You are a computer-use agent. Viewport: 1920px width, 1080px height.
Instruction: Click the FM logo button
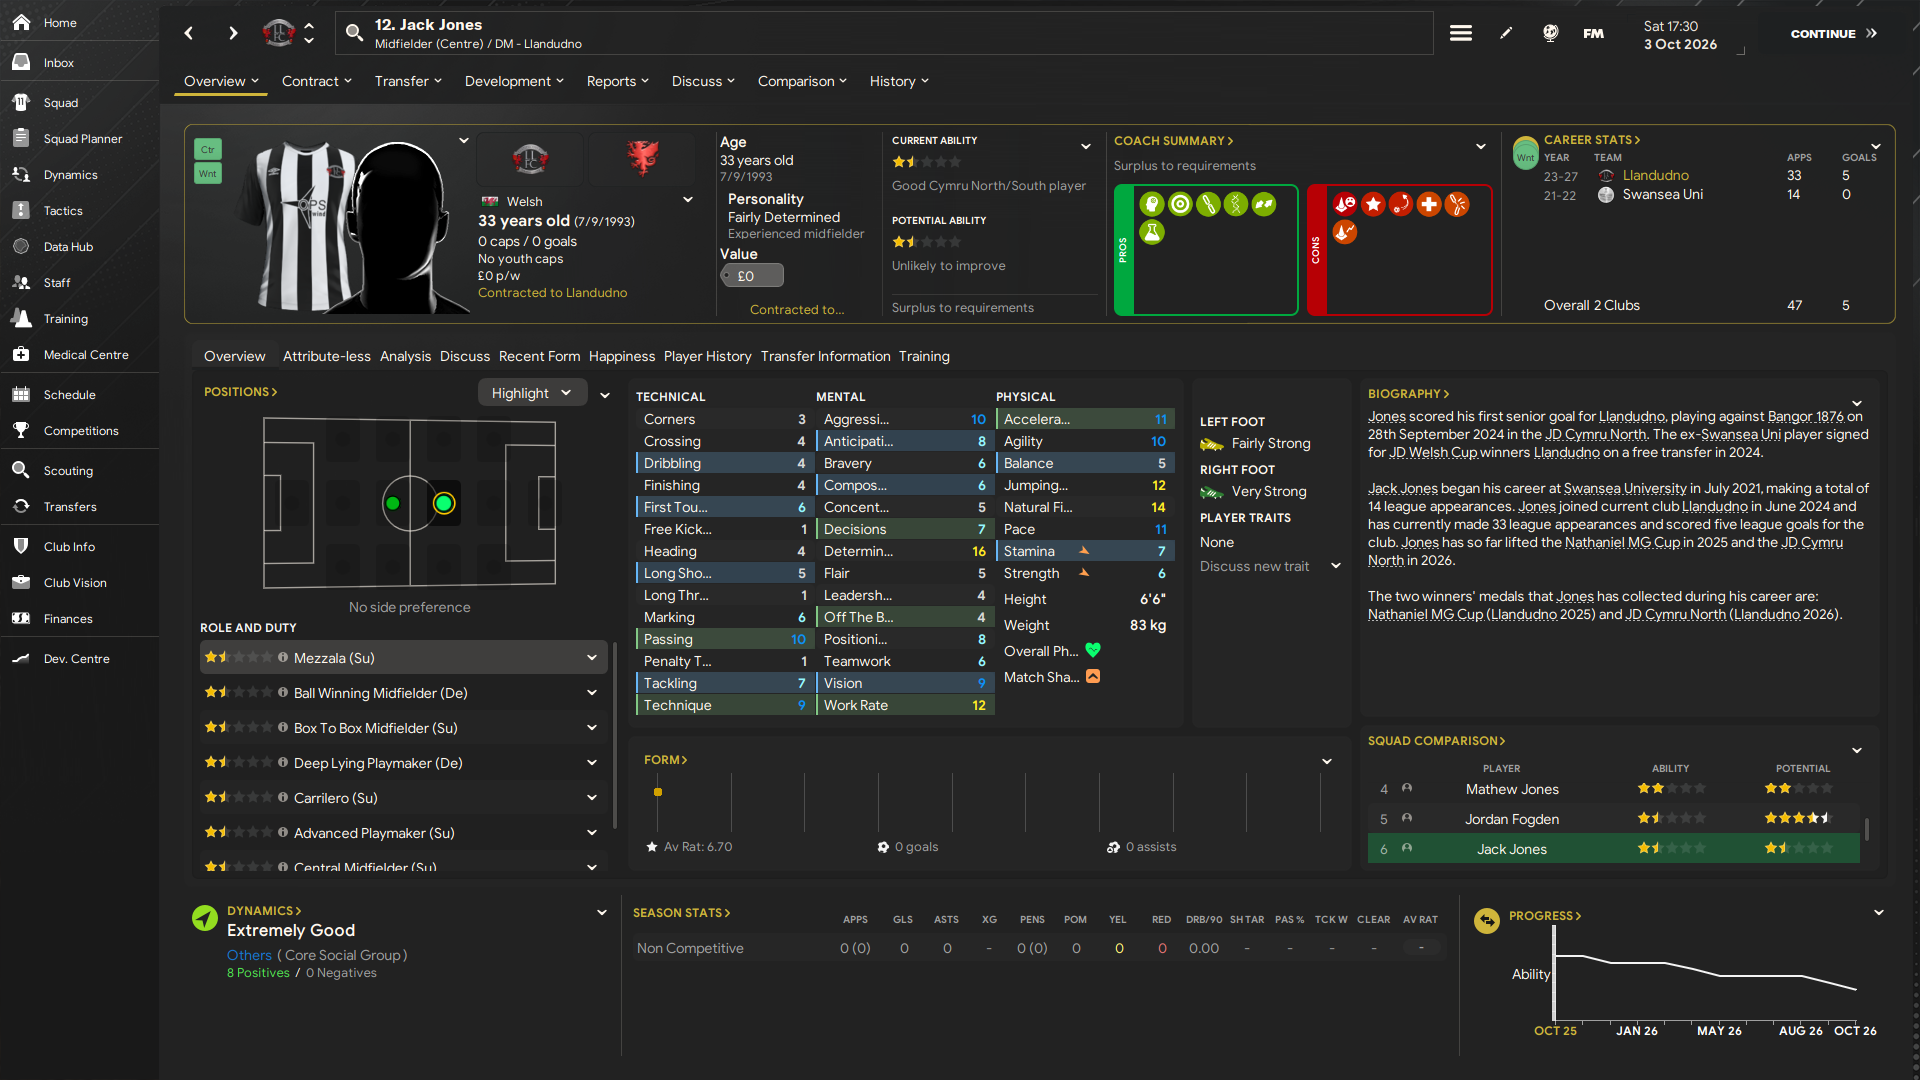[x=1593, y=33]
